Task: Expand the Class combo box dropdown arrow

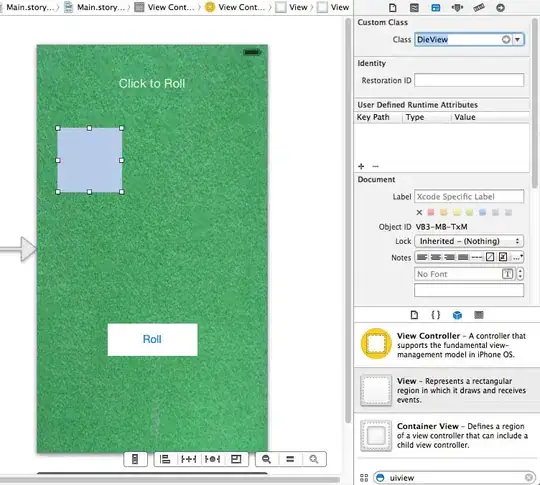Action: (x=518, y=40)
